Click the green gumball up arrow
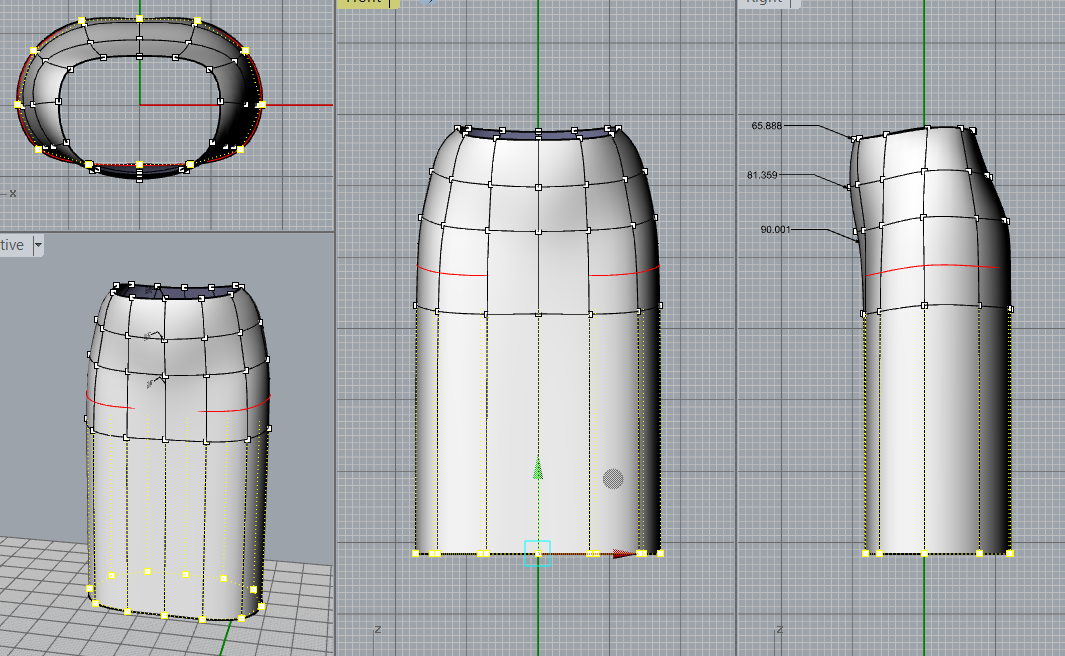 pyautogui.click(x=538, y=468)
